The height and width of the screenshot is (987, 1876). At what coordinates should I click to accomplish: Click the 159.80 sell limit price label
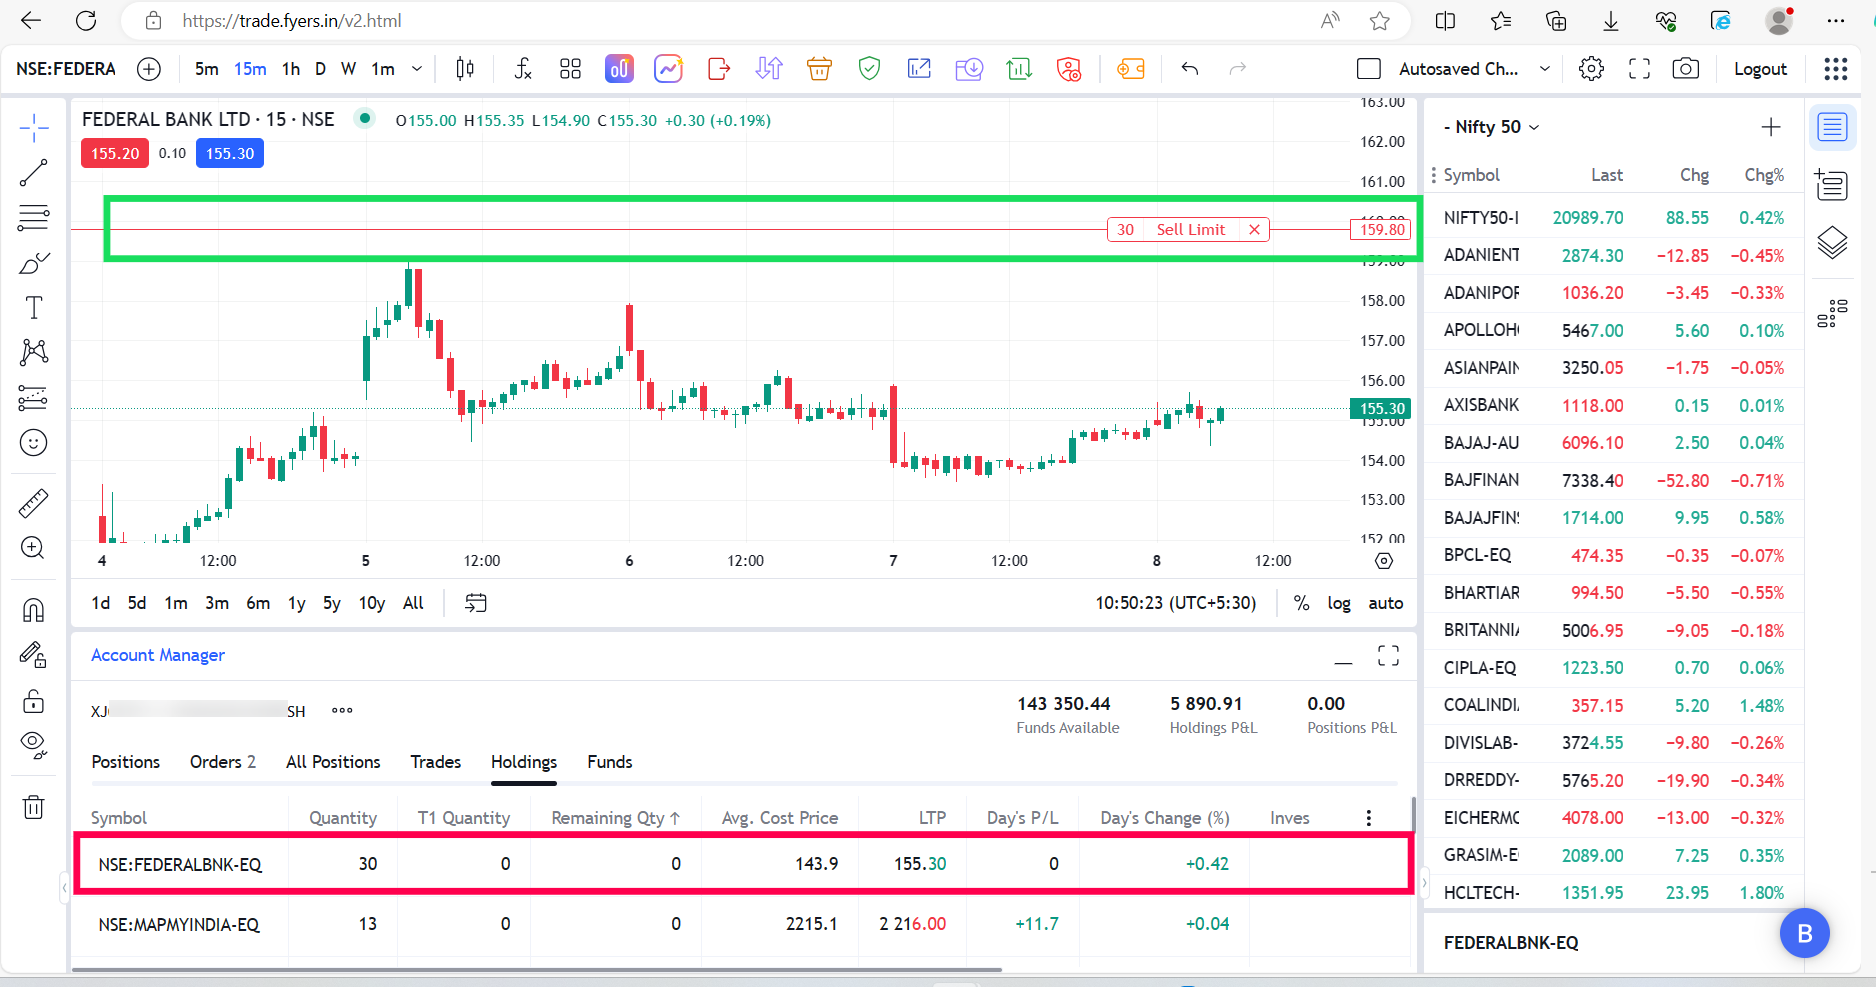tap(1381, 230)
